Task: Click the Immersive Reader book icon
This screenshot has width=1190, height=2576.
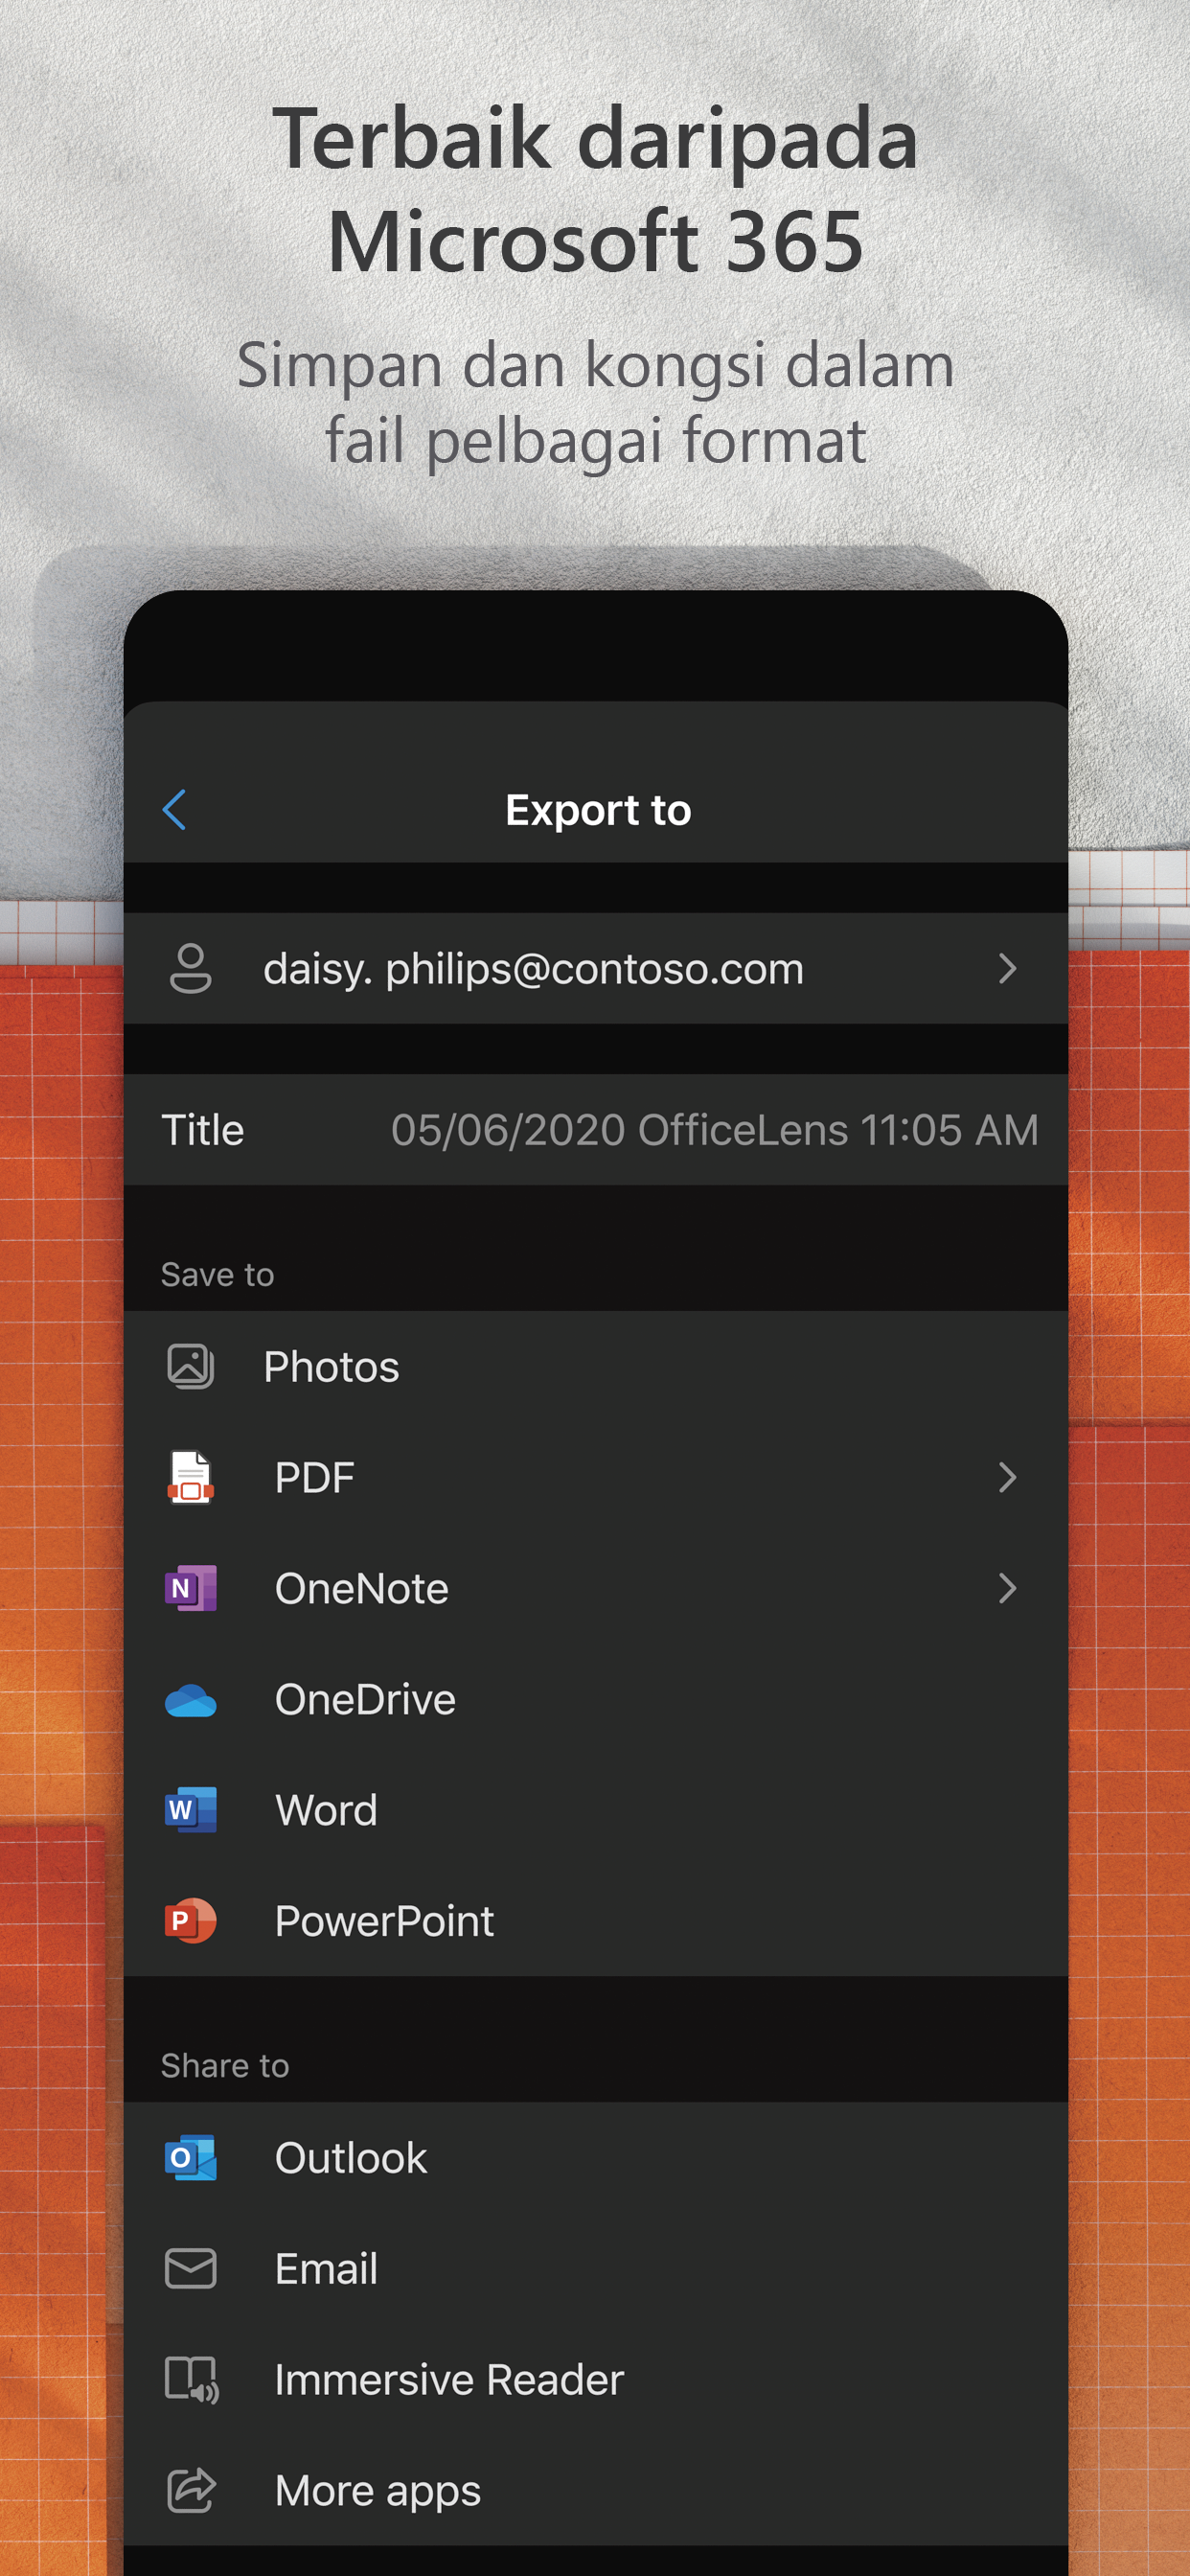Action: (x=191, y=2379)
